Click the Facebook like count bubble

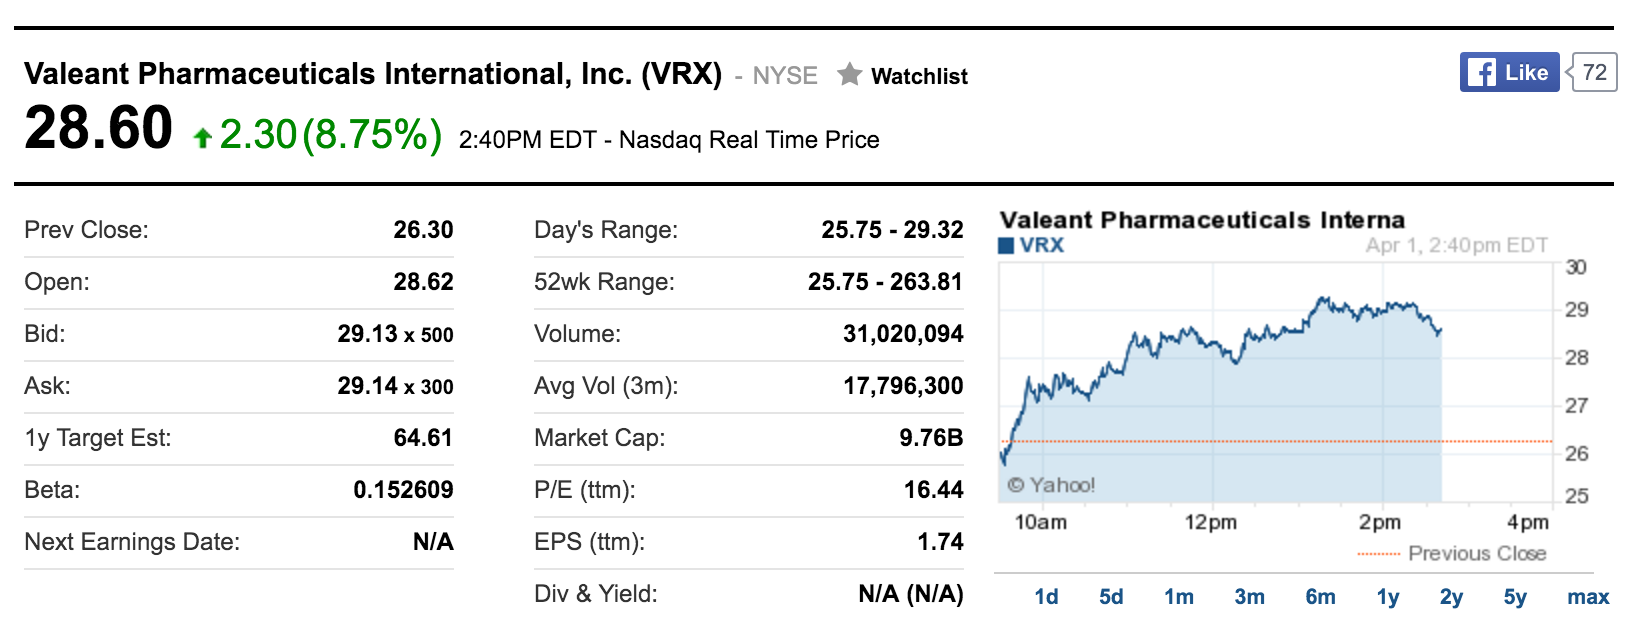point(1594,72)
